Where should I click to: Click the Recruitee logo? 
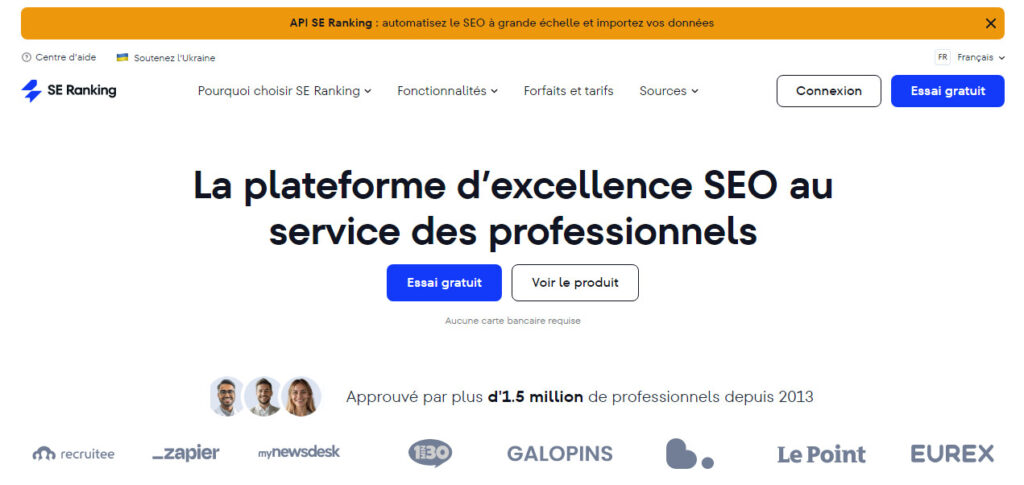coord(73,453)
